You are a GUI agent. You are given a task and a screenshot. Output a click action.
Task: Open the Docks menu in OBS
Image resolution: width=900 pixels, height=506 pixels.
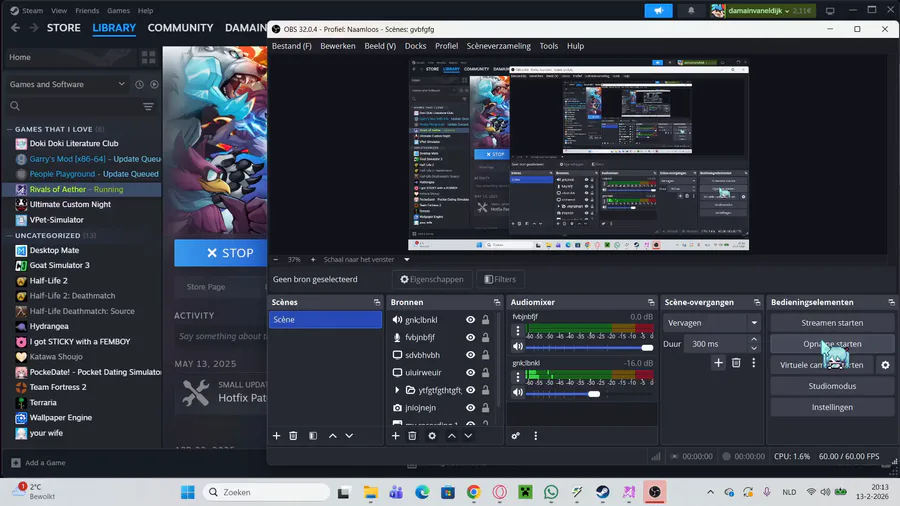[x=415, y=46]
